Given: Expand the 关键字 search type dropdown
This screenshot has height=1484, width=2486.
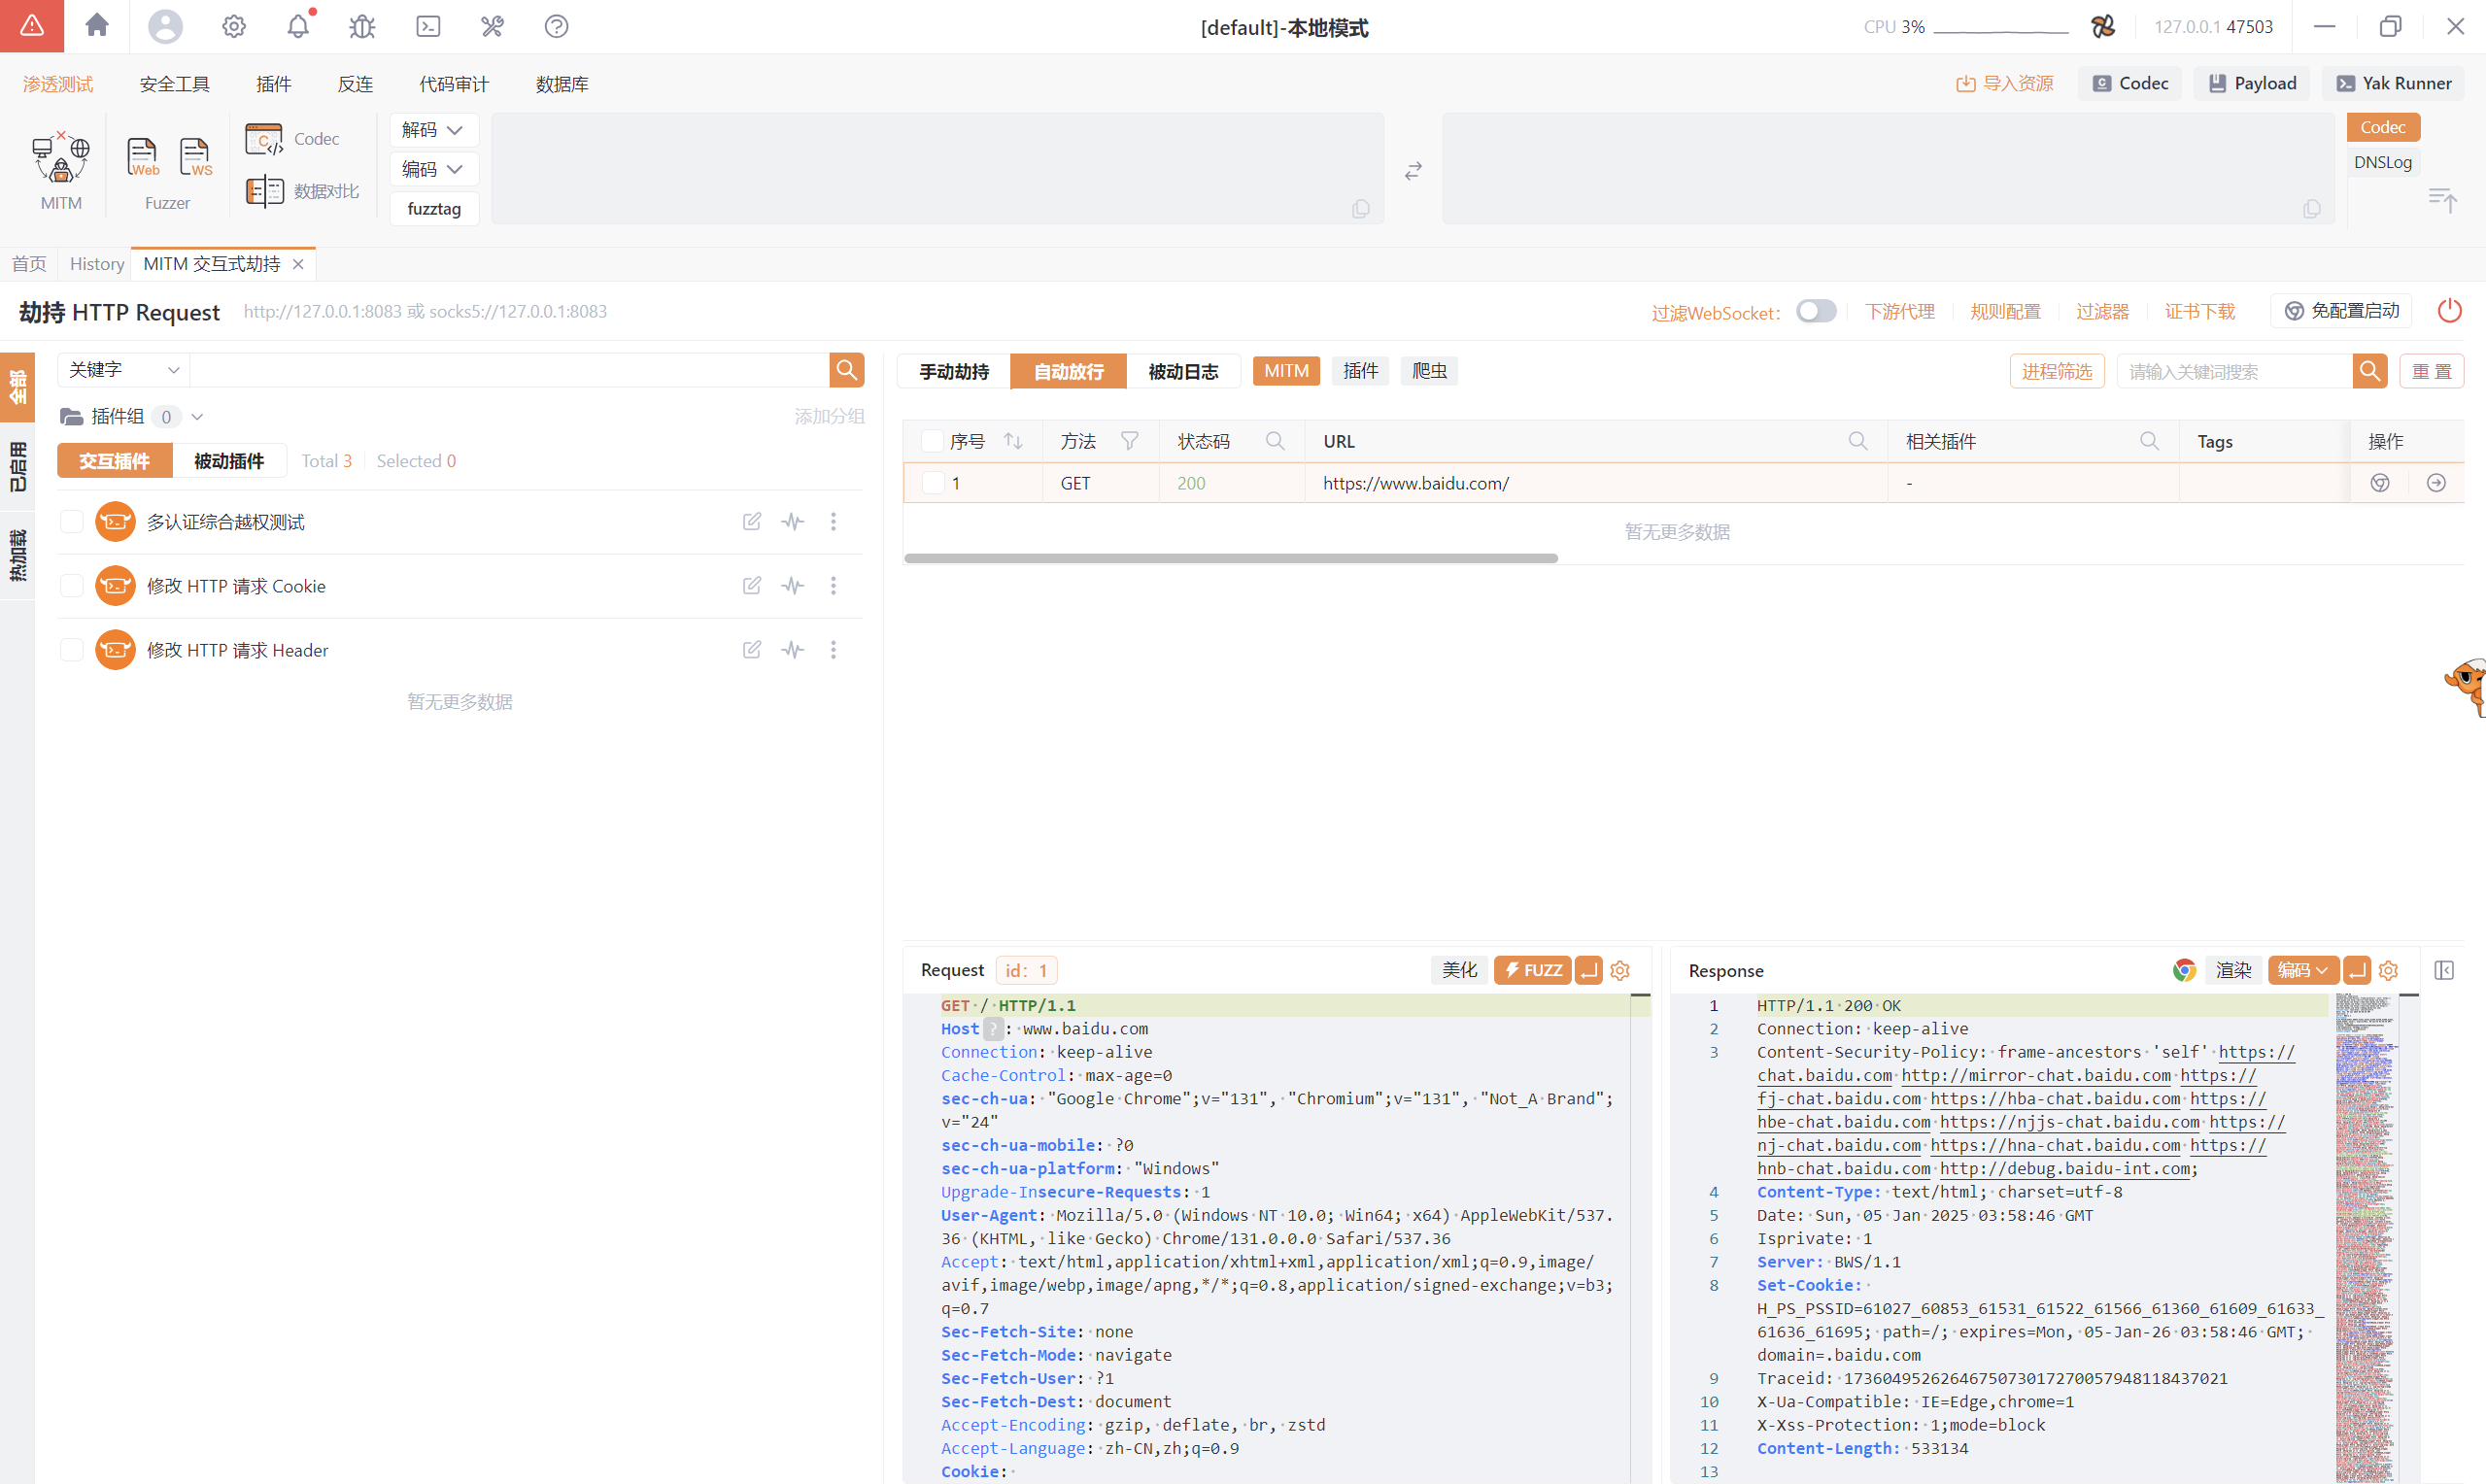Looking at the screenshot, I should click(x=123, y=370).
